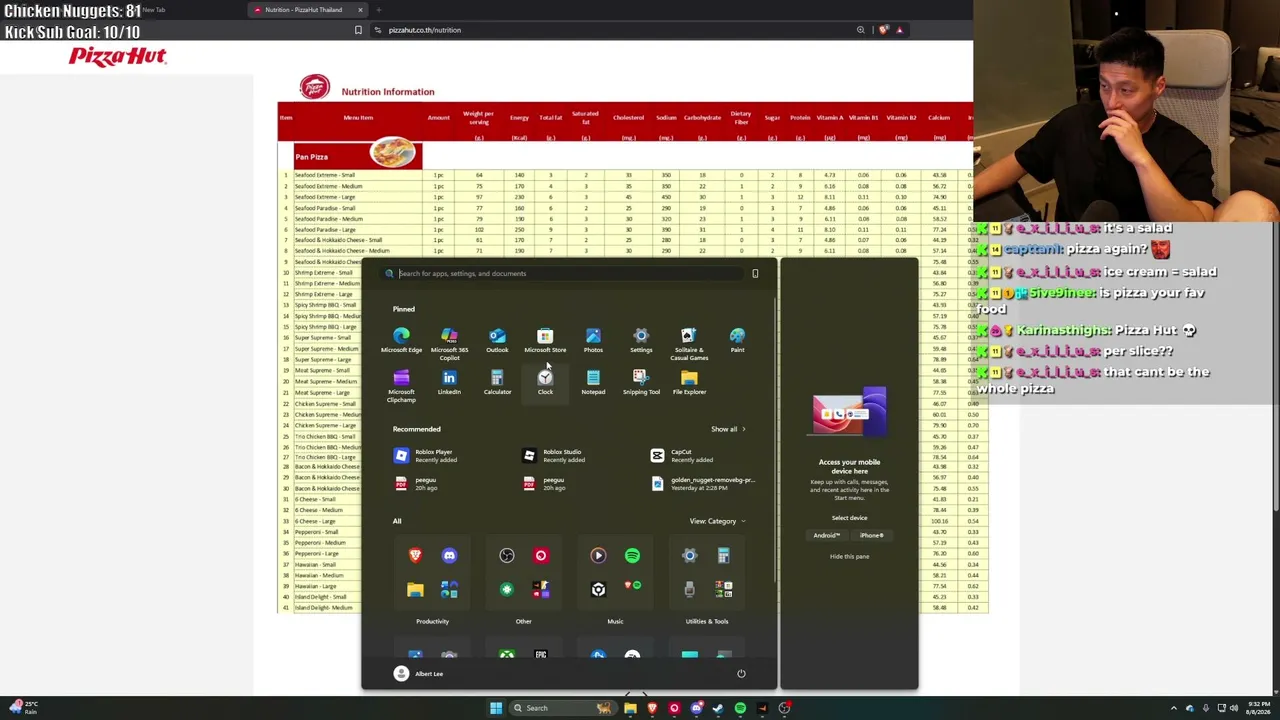The height and width of the screenshot is (720, 1280).
Task: Click the power button in Start menu
Action: (x=741, y=674)
